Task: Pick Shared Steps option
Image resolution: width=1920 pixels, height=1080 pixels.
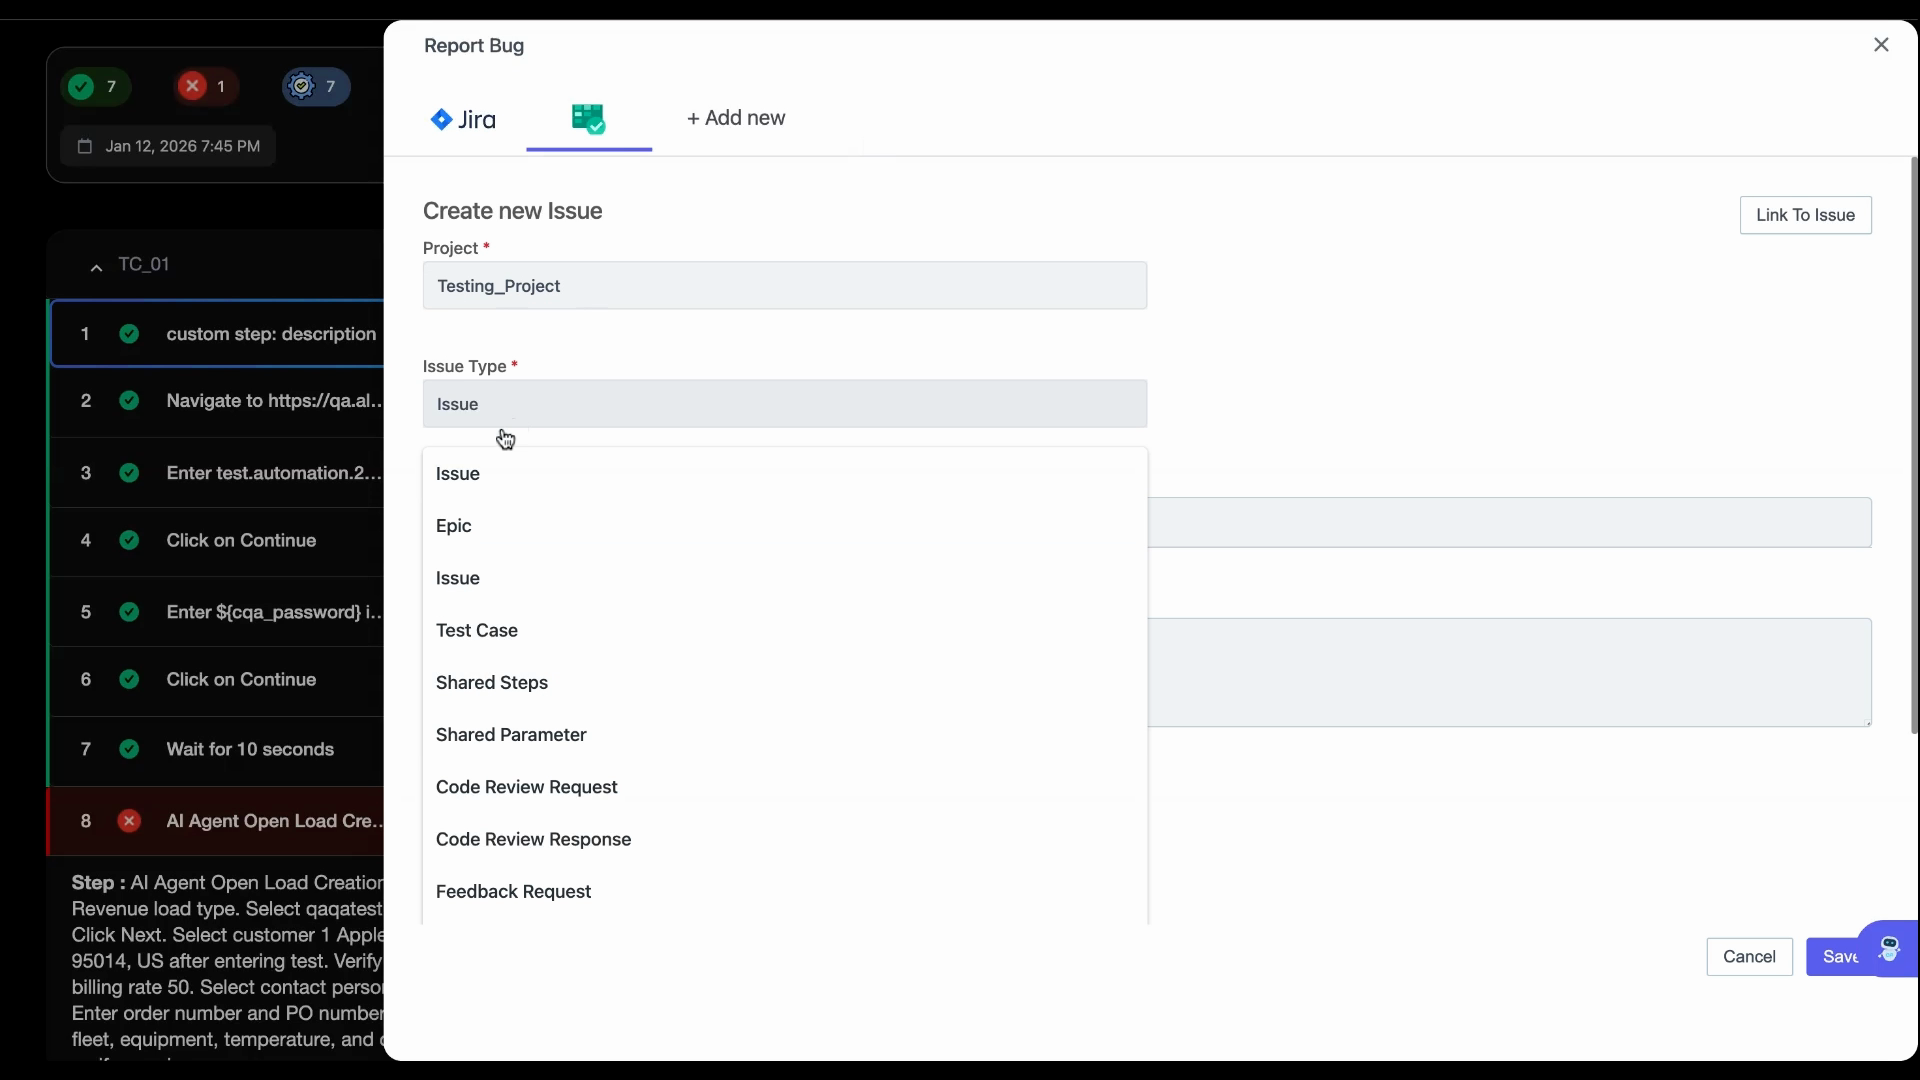Action: click(x=492, y=683)
